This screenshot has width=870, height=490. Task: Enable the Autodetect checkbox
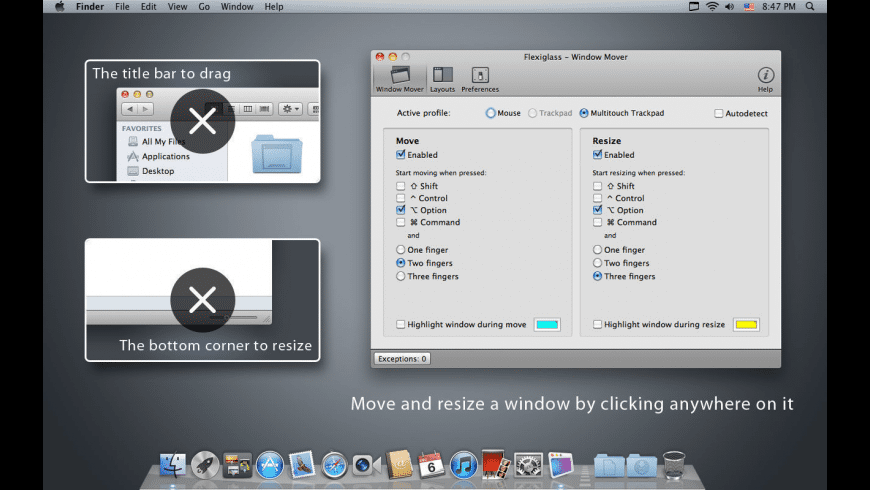tap(719, 113)
